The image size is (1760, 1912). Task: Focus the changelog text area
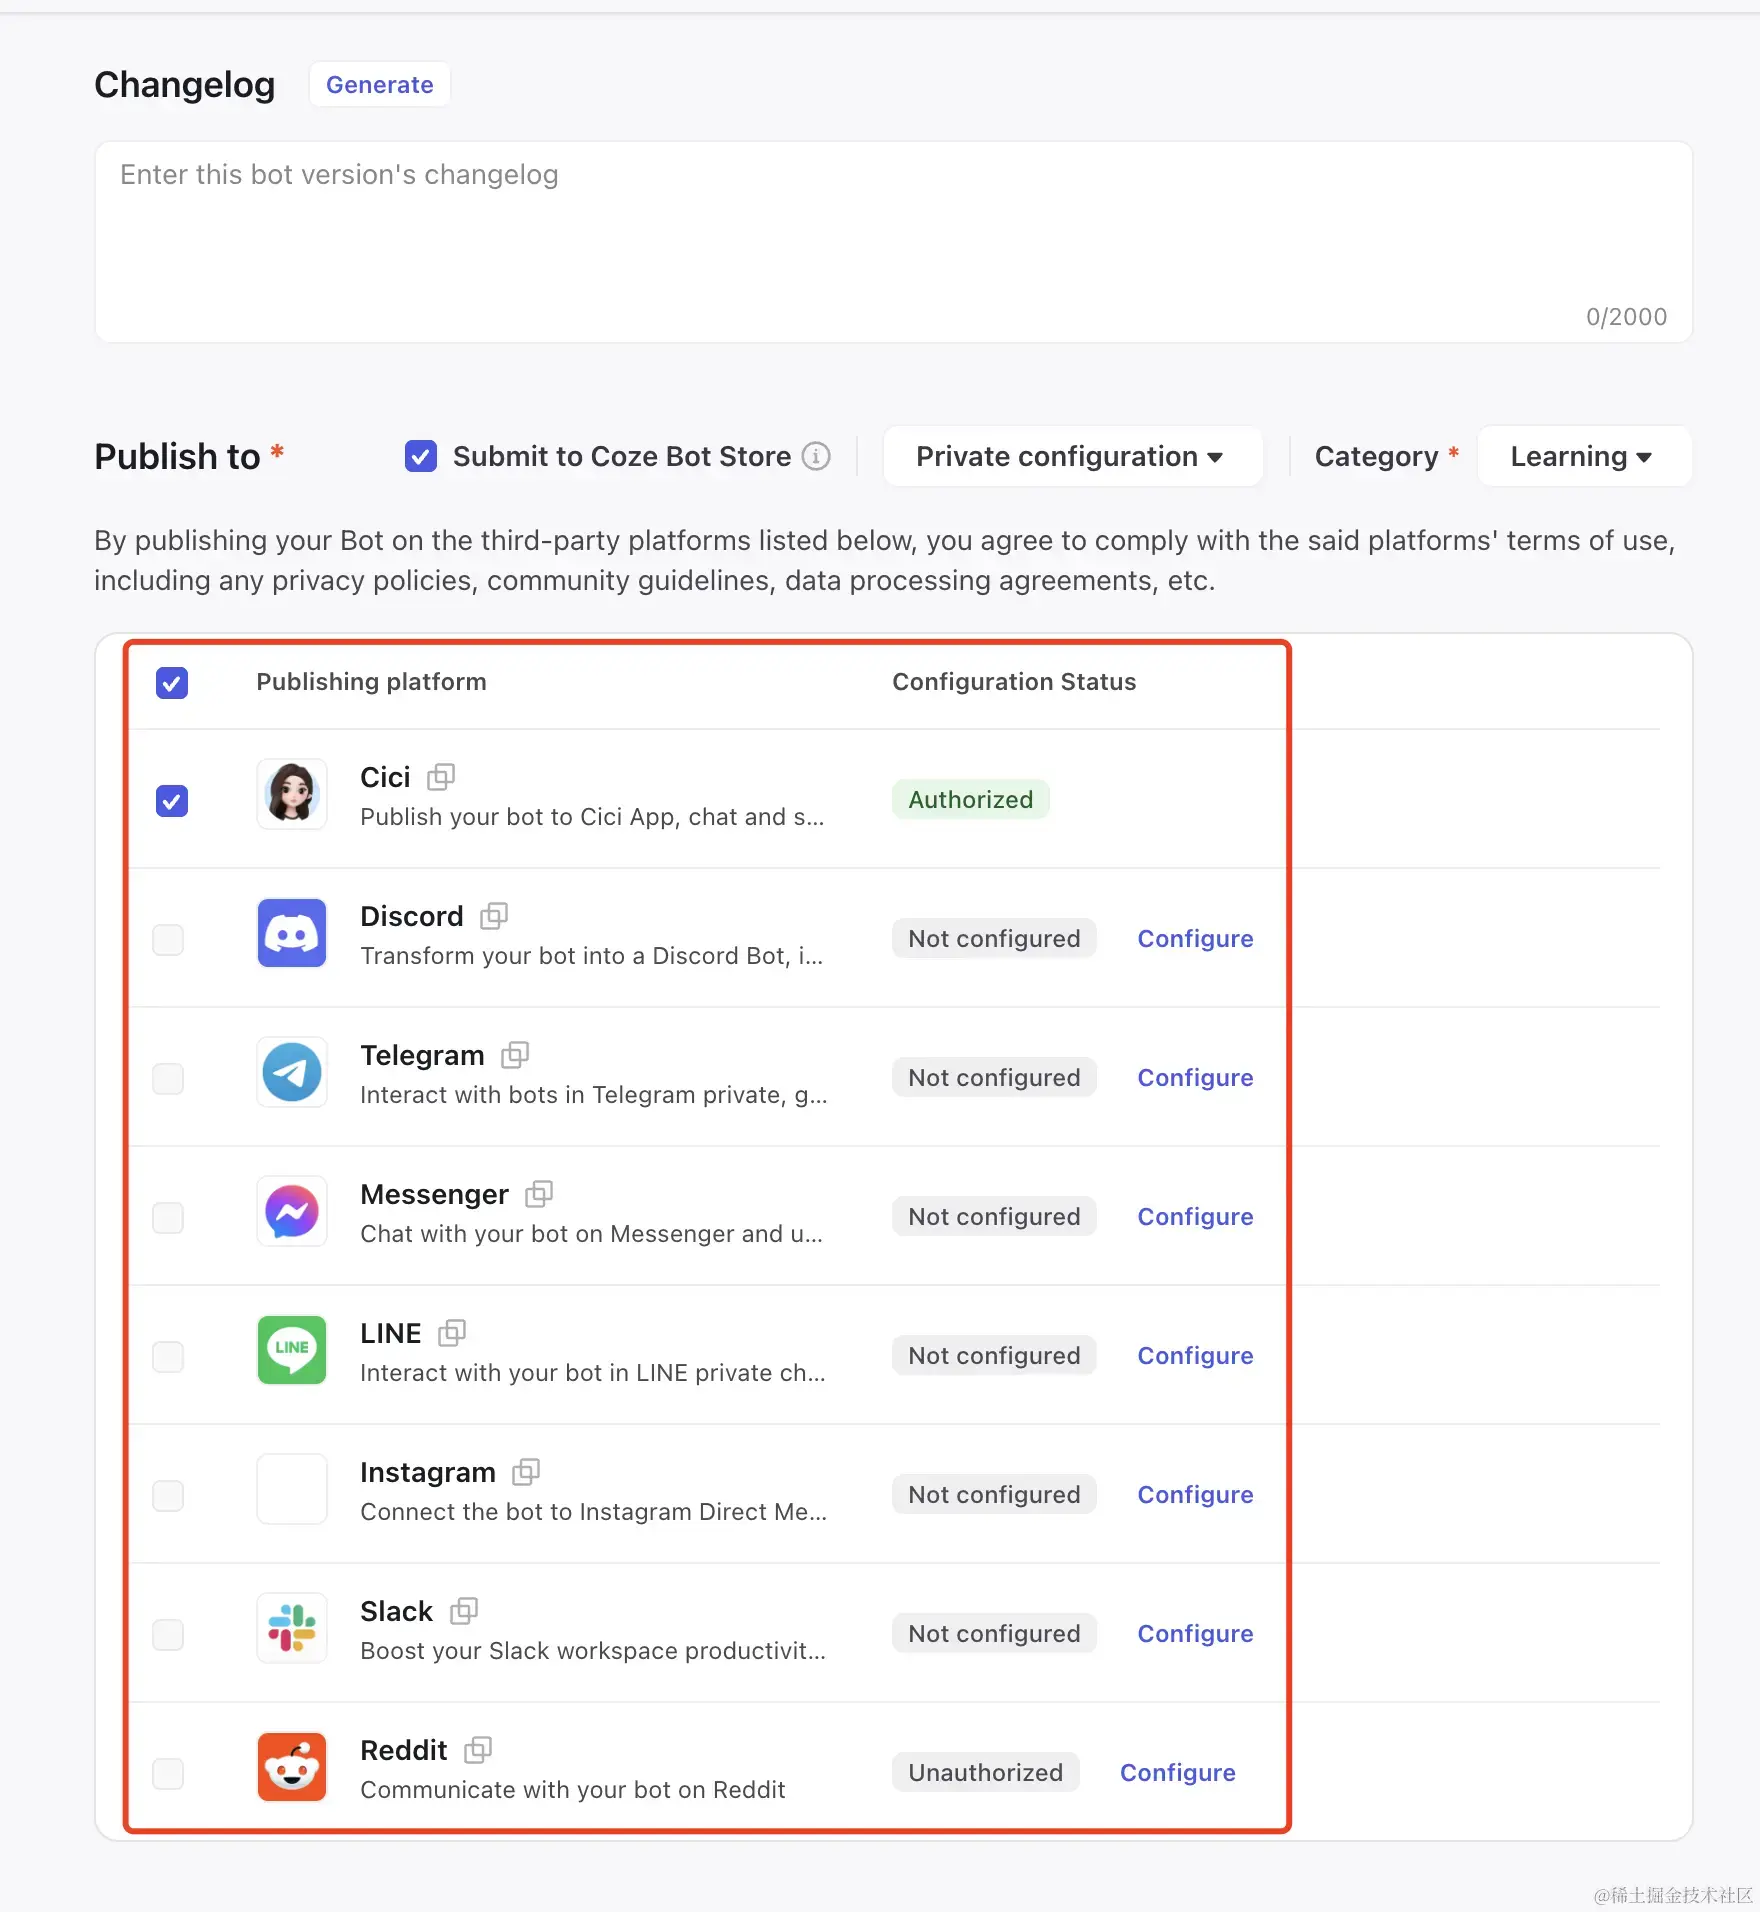click(893, 242)
